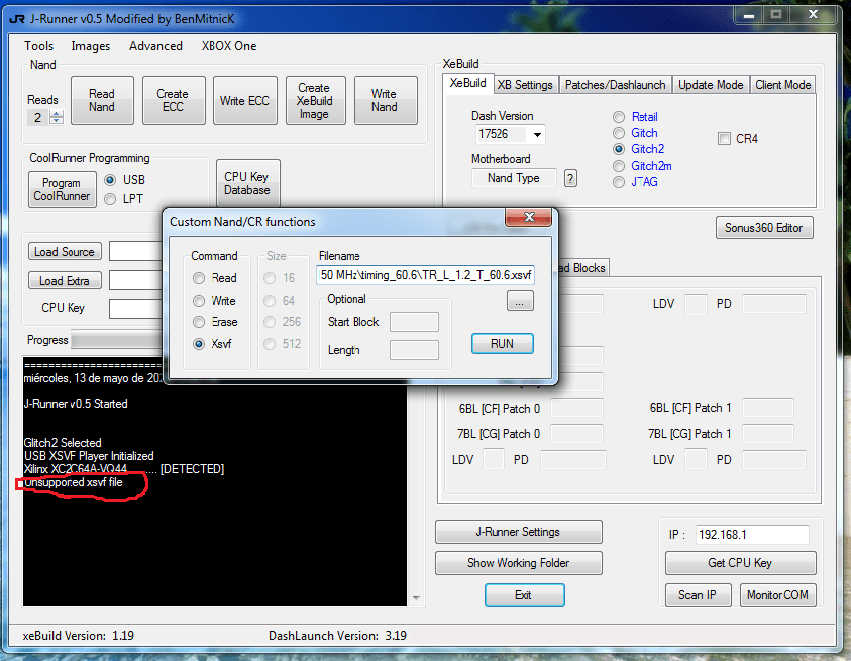Image resolution: width=851 pixels, height=661 pixels.
Task: Click the Get CPU Key button
Action: pos(740,563)
